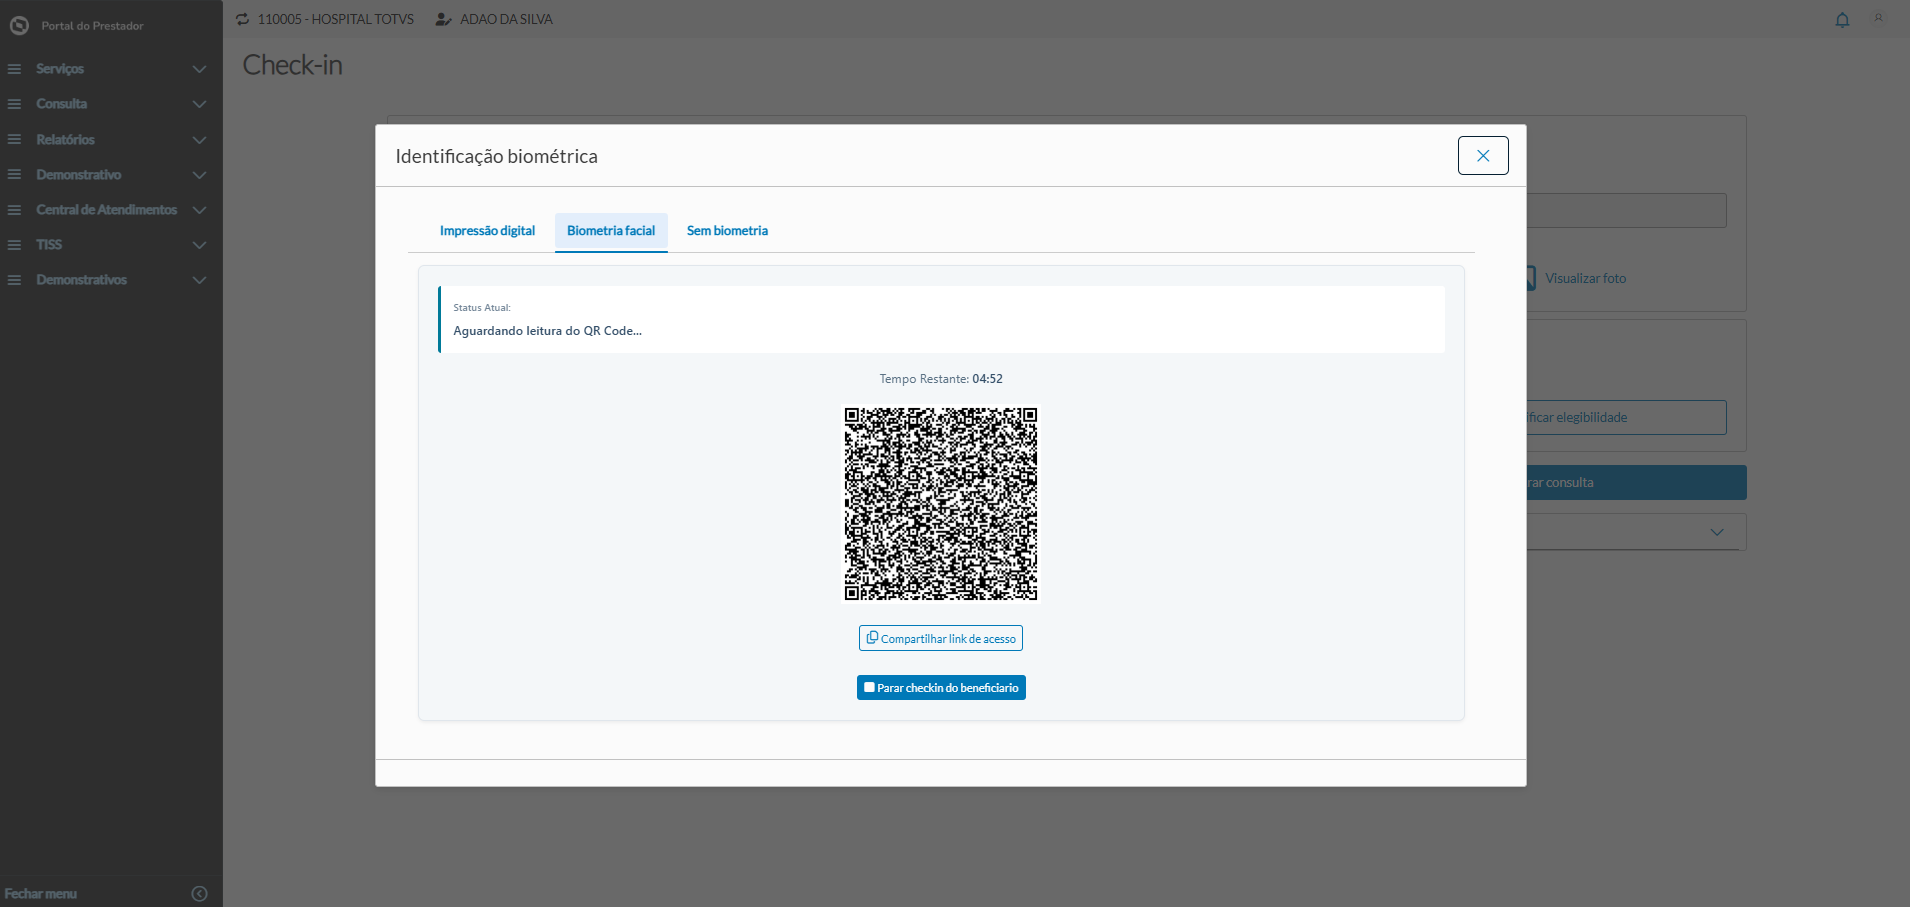
Task: Click the Fechar menu label
Action: point(41,894)
